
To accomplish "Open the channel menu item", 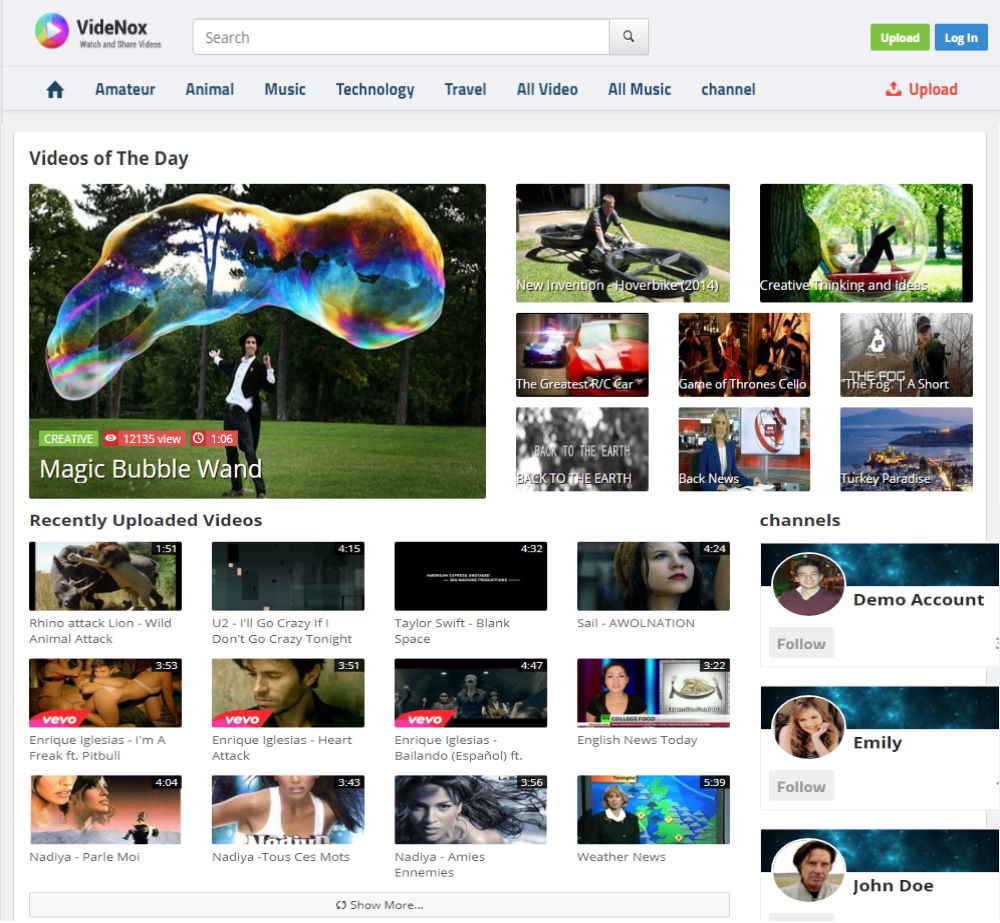I will pyautogui.click(x=728, y=89).
